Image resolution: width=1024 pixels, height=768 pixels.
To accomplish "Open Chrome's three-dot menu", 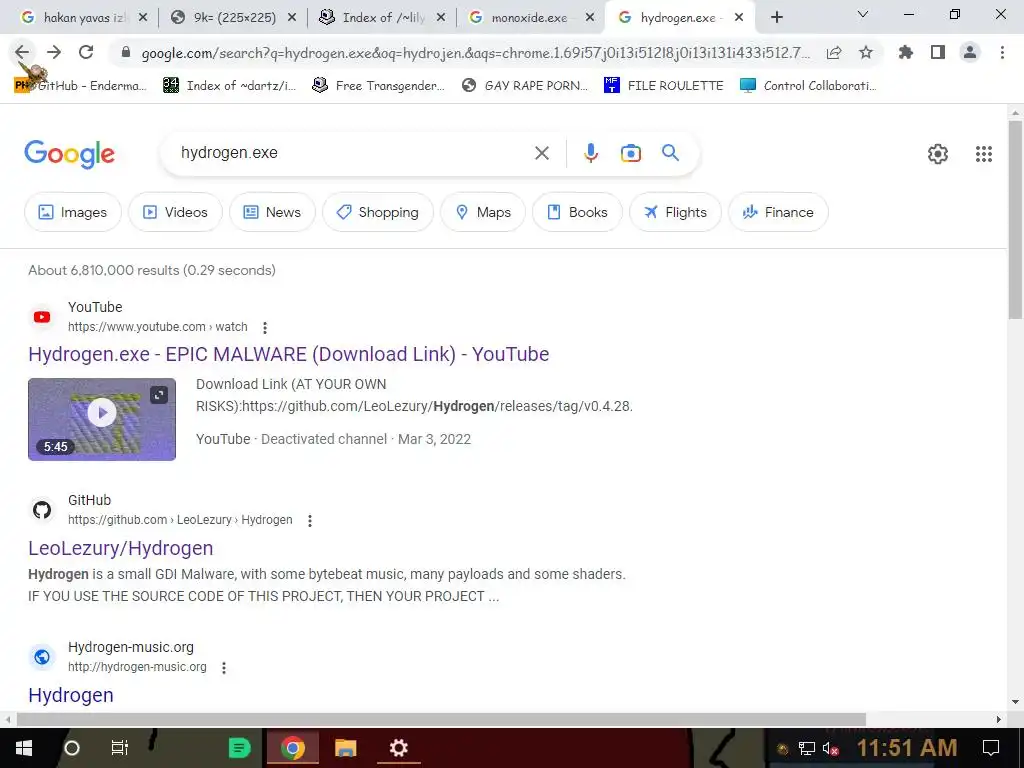I will pyautogui.click(x=1002, y=52).
